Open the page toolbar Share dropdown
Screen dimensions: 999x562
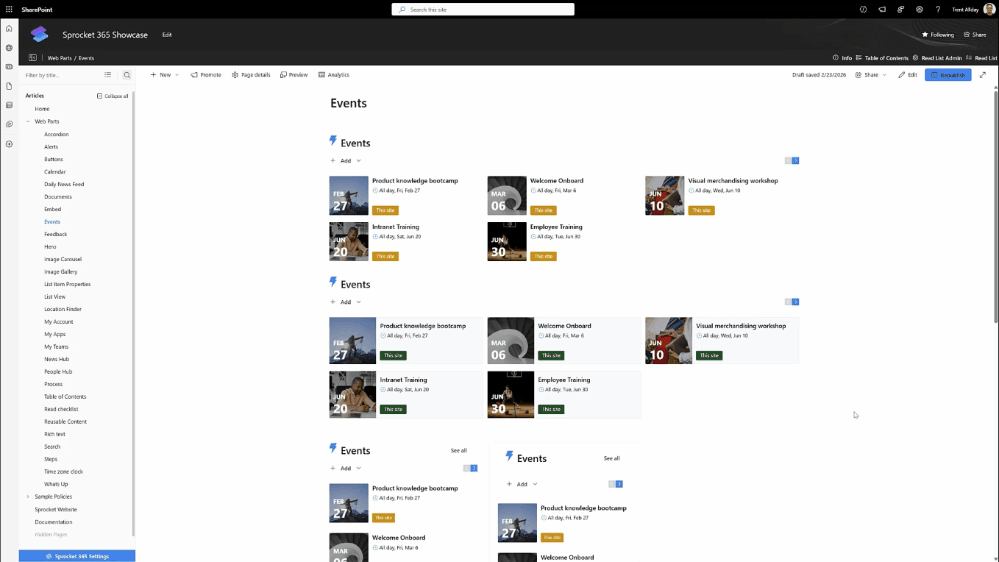click(870, 75)
